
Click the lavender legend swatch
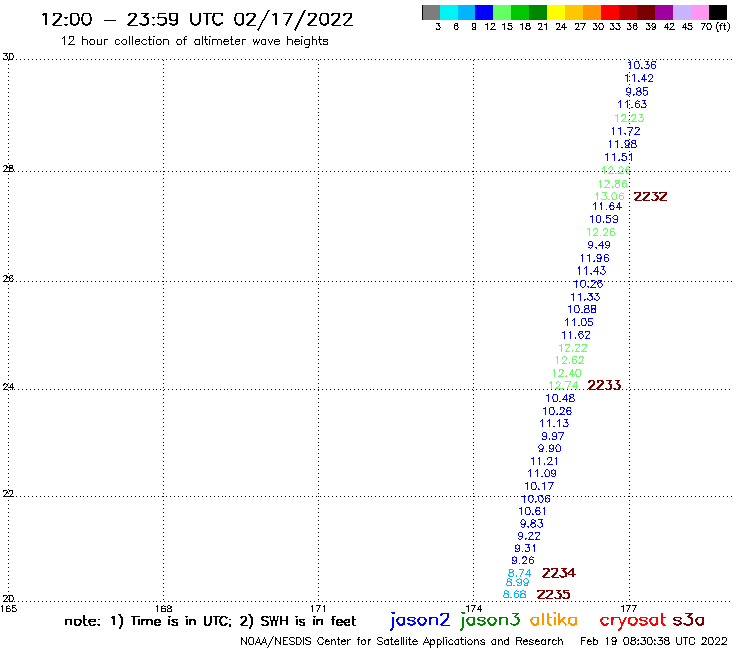point(681,12)
